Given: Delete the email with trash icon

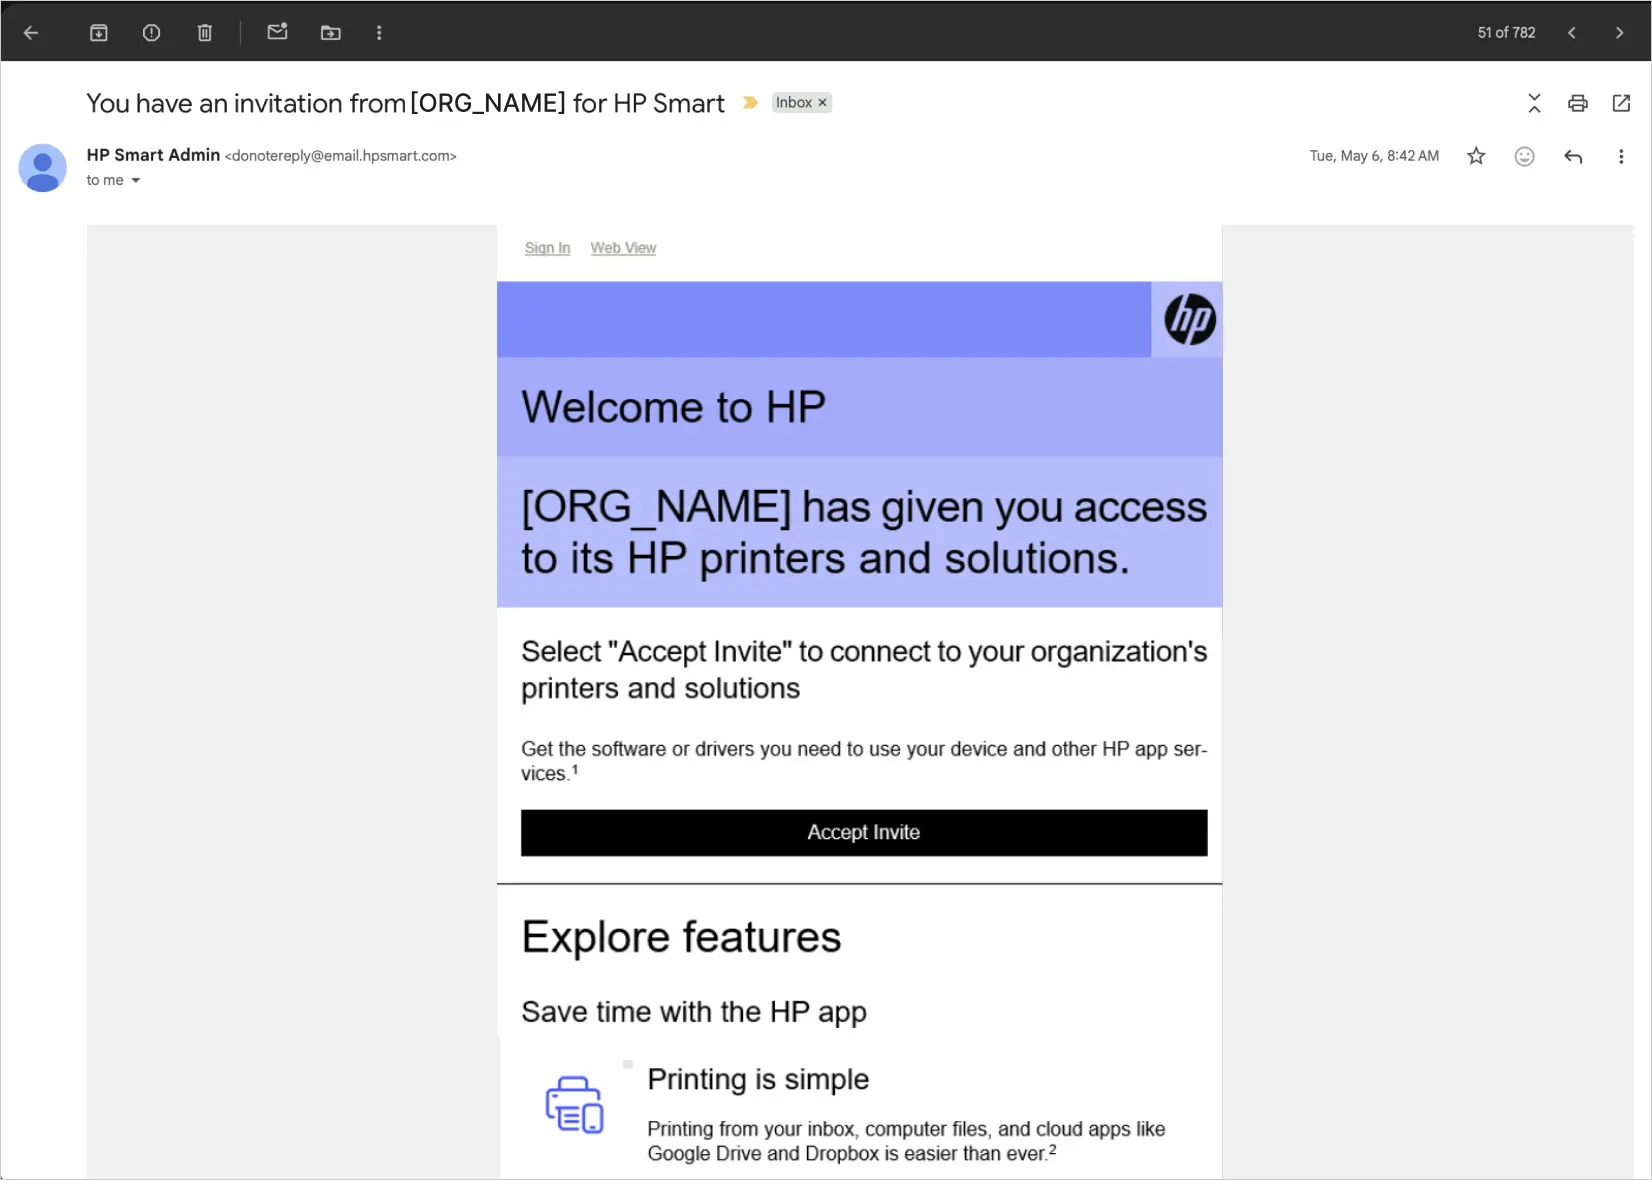Looking at the screenshot, I should tap(205, 33).
